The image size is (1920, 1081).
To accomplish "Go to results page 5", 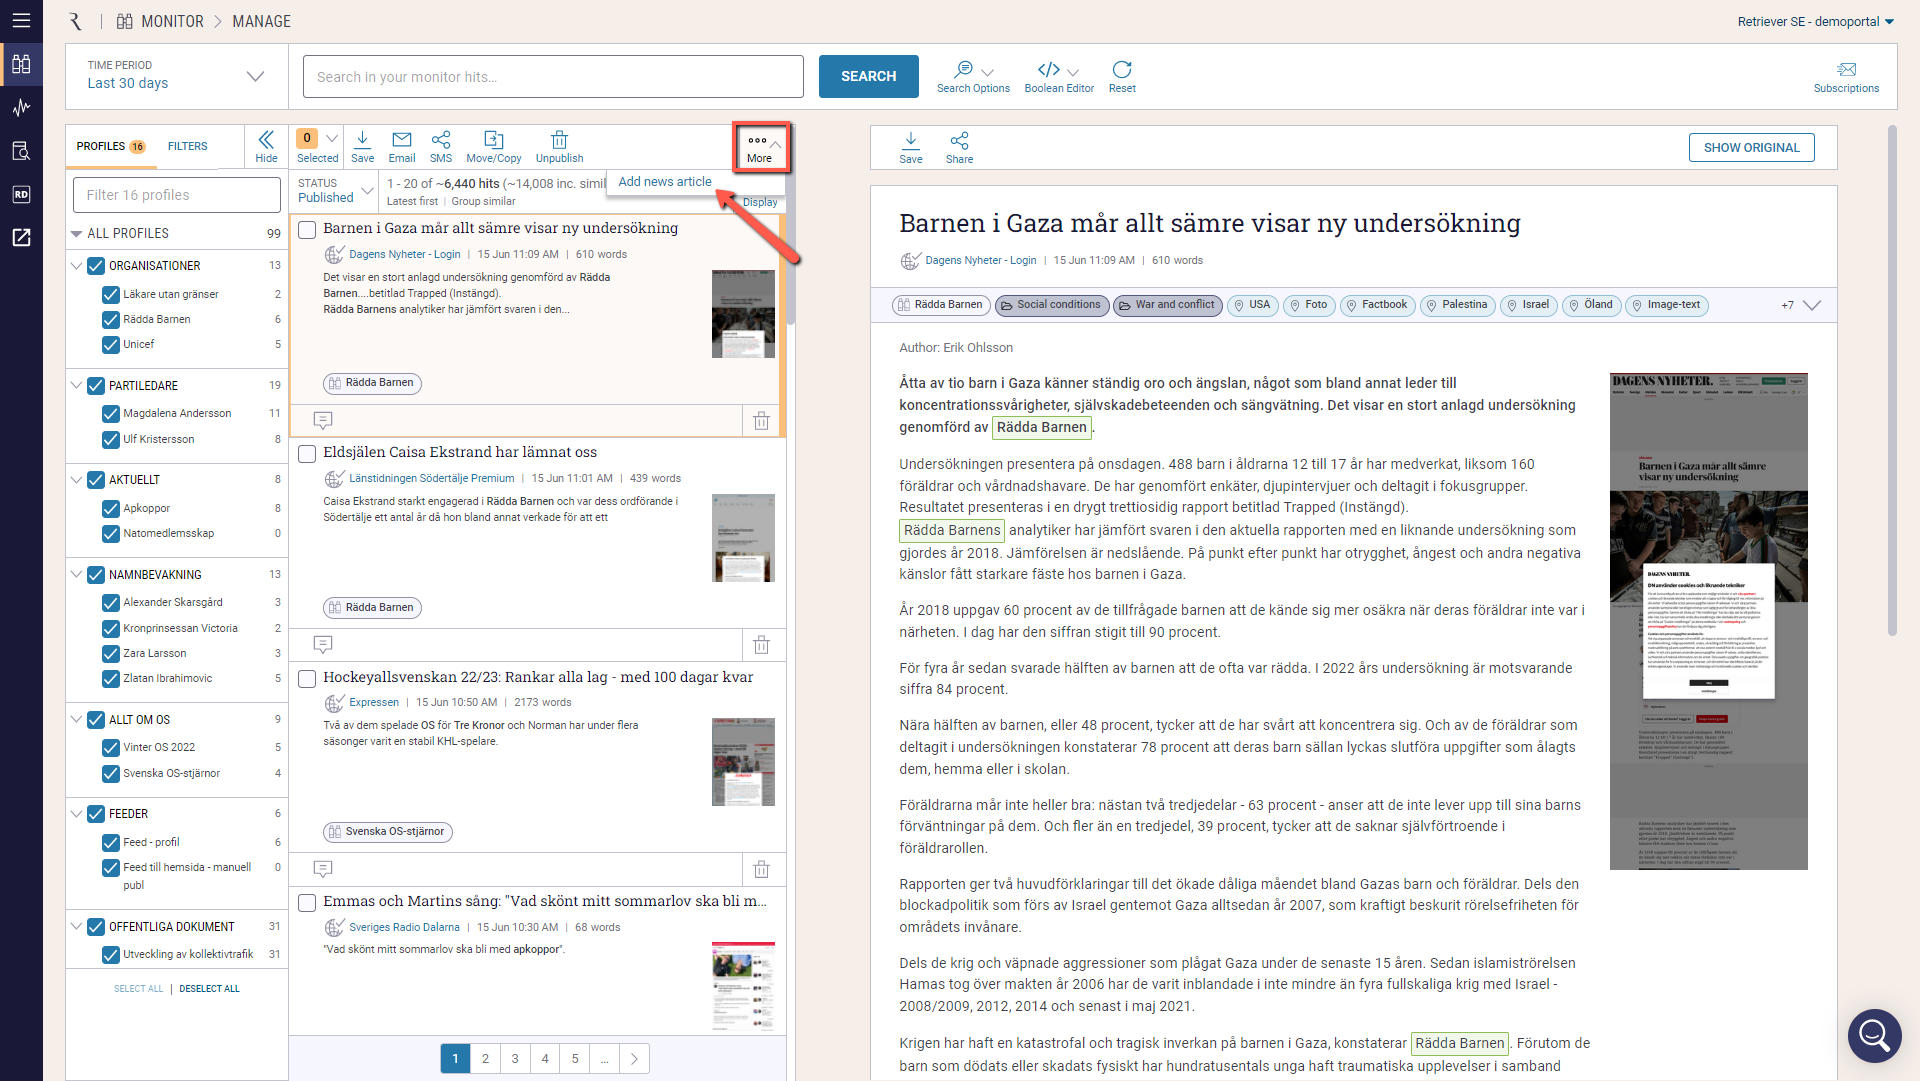I will click(x=574, y=1059).
